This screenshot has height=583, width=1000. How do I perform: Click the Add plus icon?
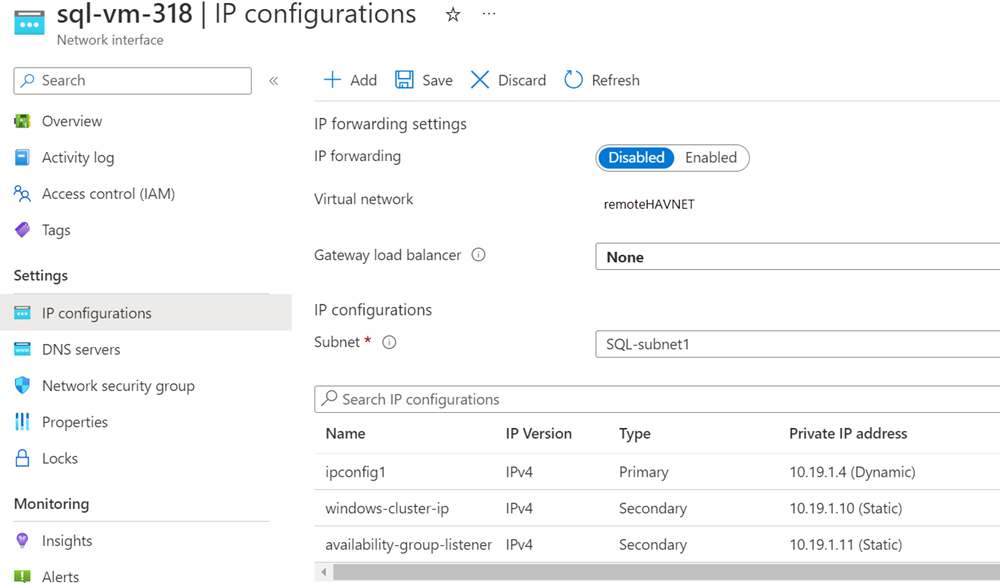click(332, 80)
